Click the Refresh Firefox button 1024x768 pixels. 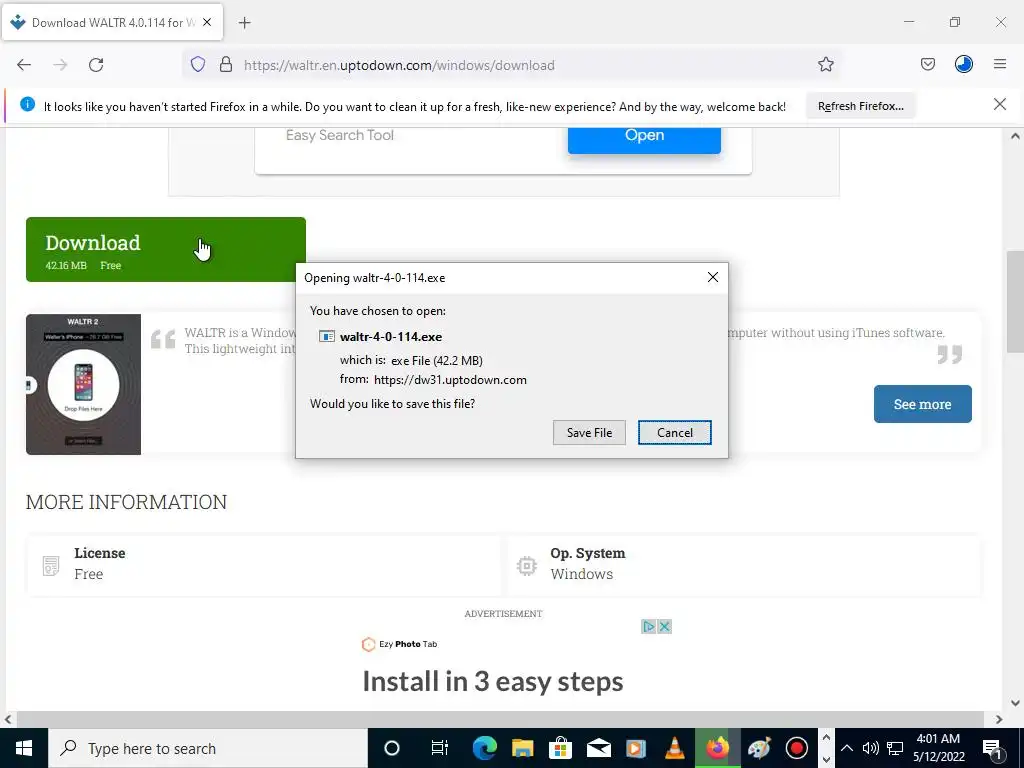(861, 106)
